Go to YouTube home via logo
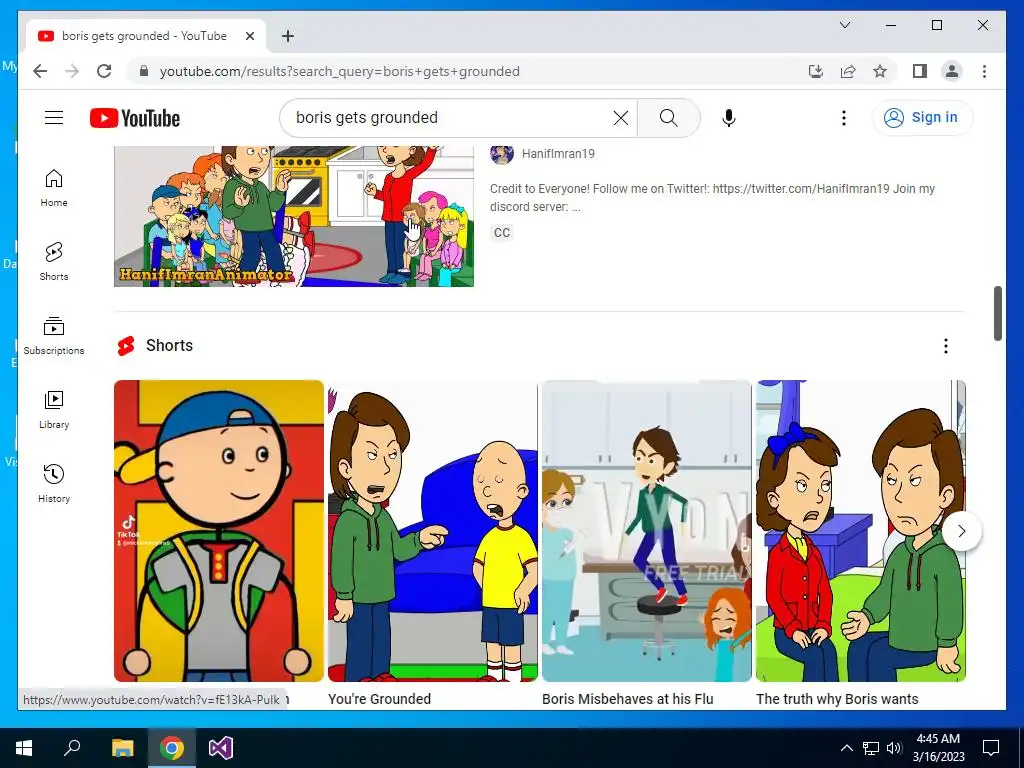Image resolution: width=1024 pixels, height=768 pixels. (135, 118)
